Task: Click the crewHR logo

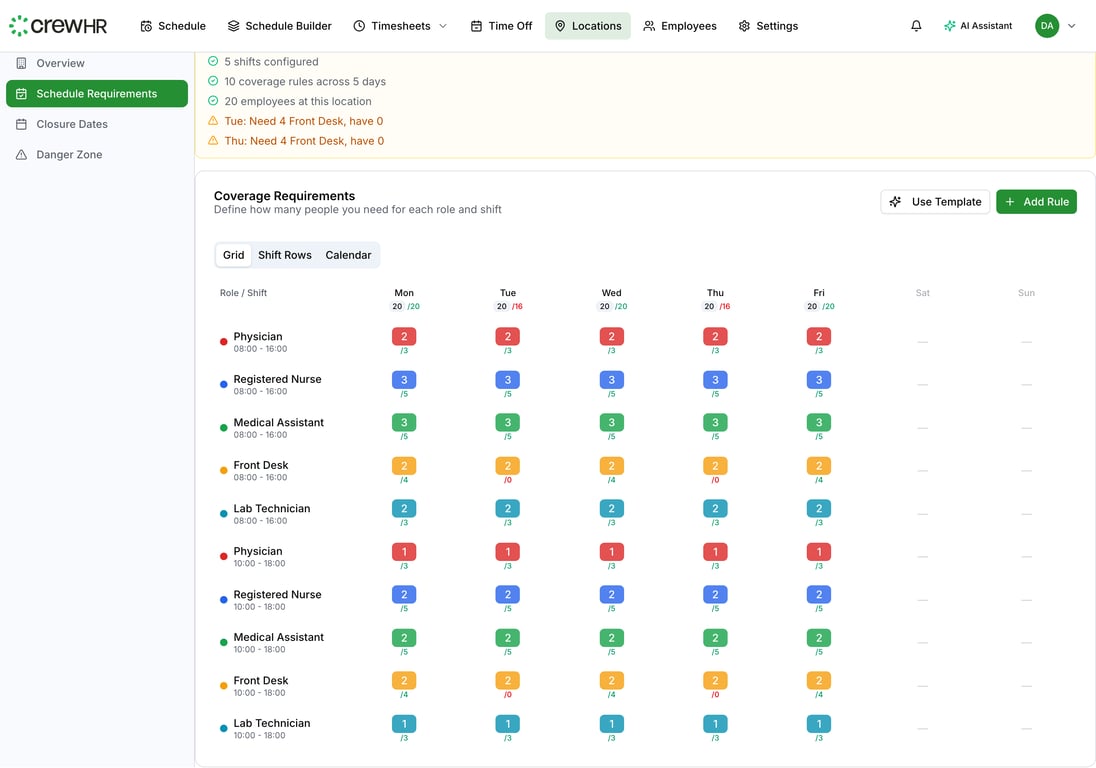Action: pos(58,26)
